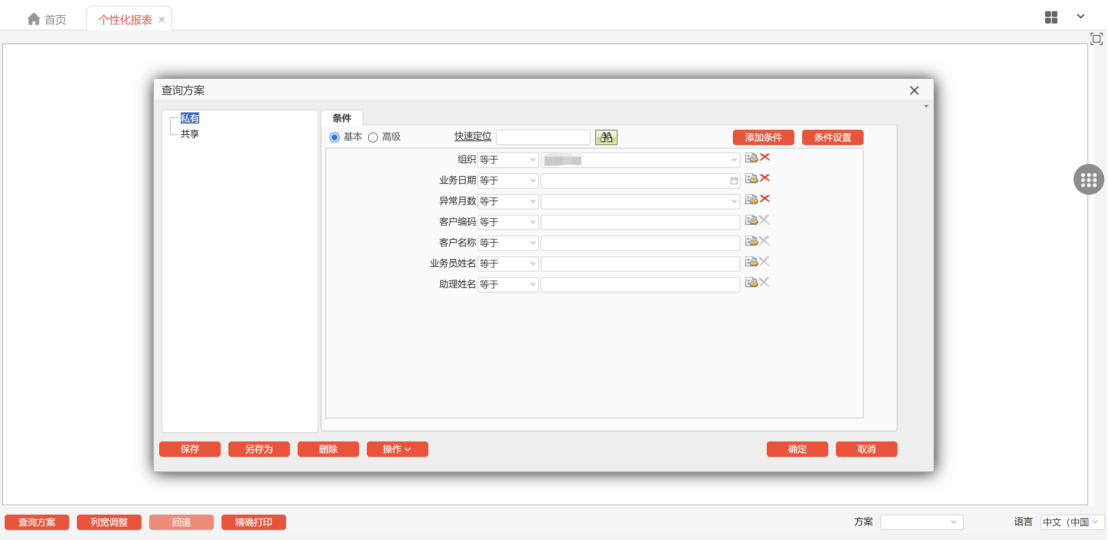Open the lookup icon for 客户名称 row

point(751,241)
